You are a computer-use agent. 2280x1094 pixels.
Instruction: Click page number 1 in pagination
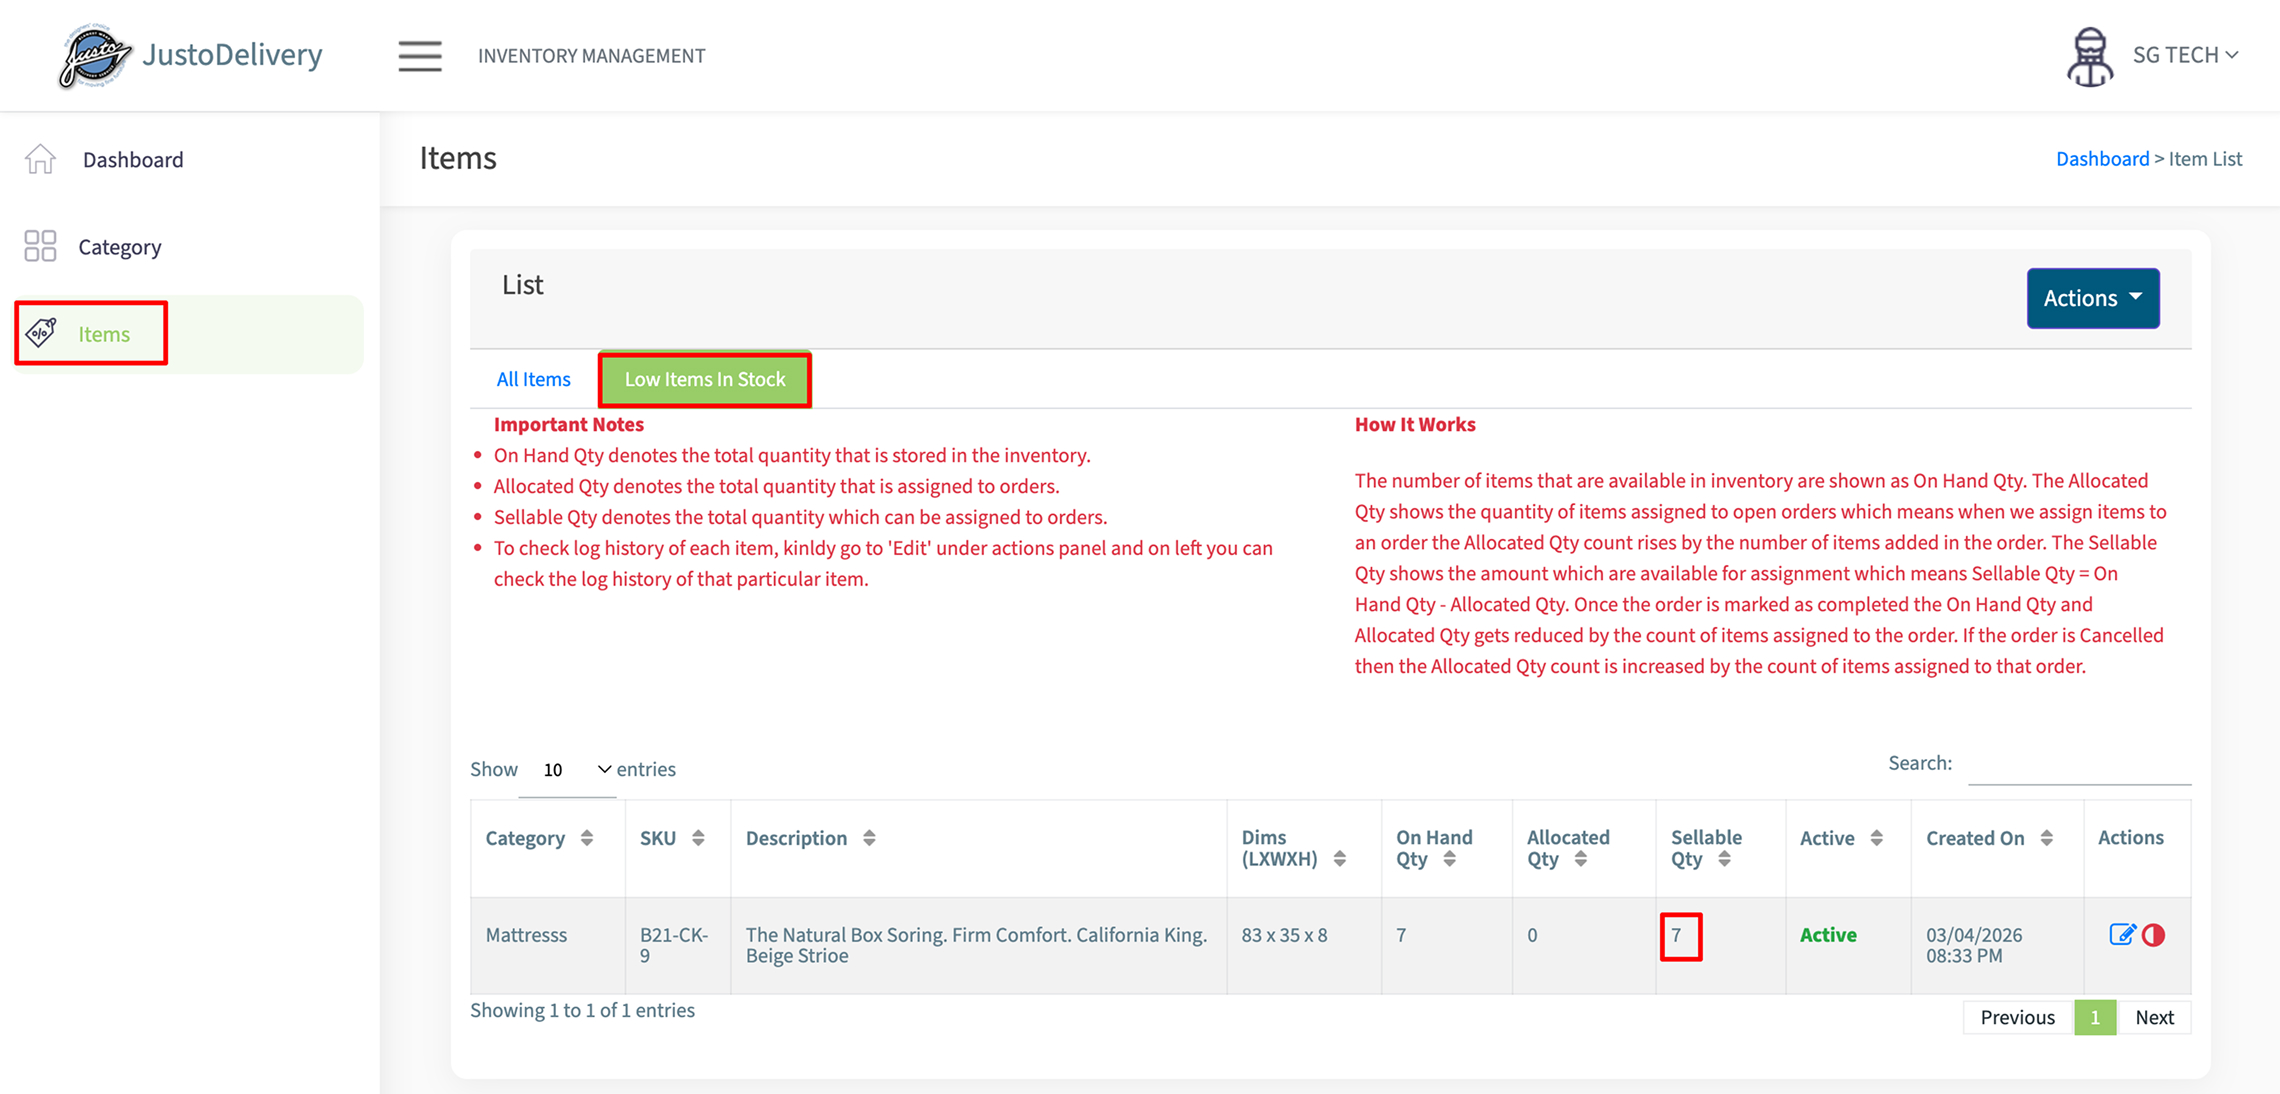(2094, 1017)
